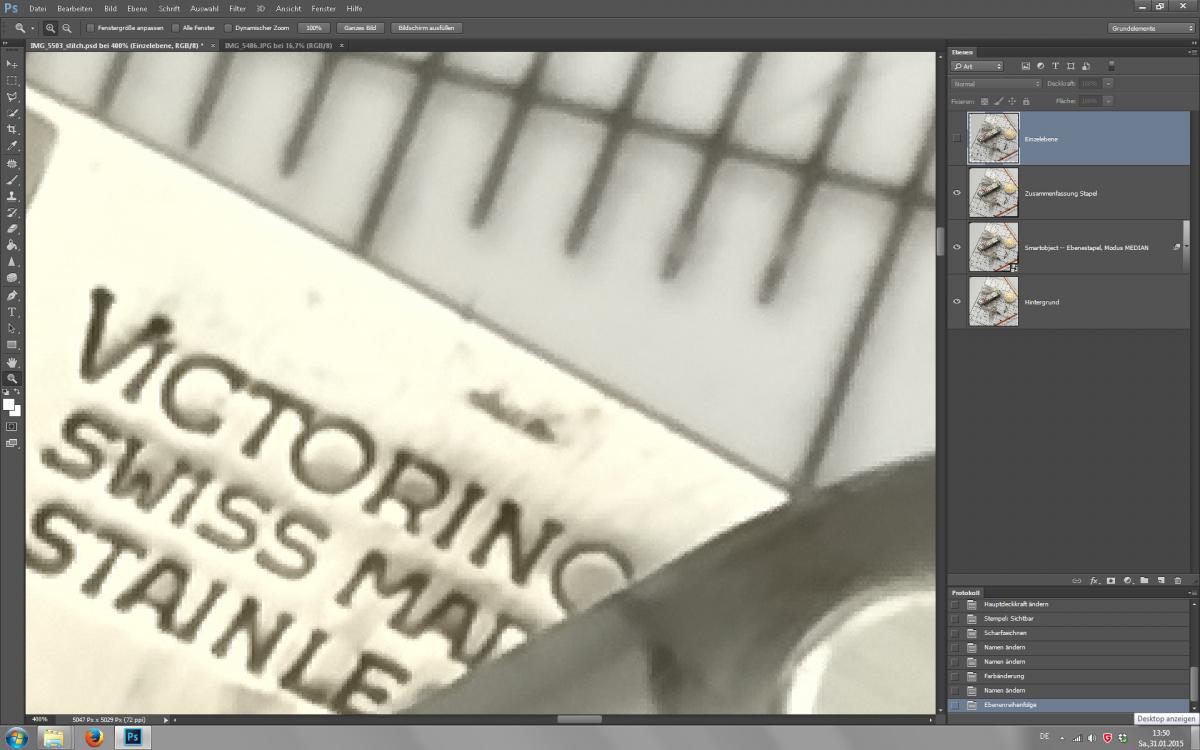Select the Brush tool
Image resolution: width=1200 pixels, height=750 pixels.
[12, 180]
